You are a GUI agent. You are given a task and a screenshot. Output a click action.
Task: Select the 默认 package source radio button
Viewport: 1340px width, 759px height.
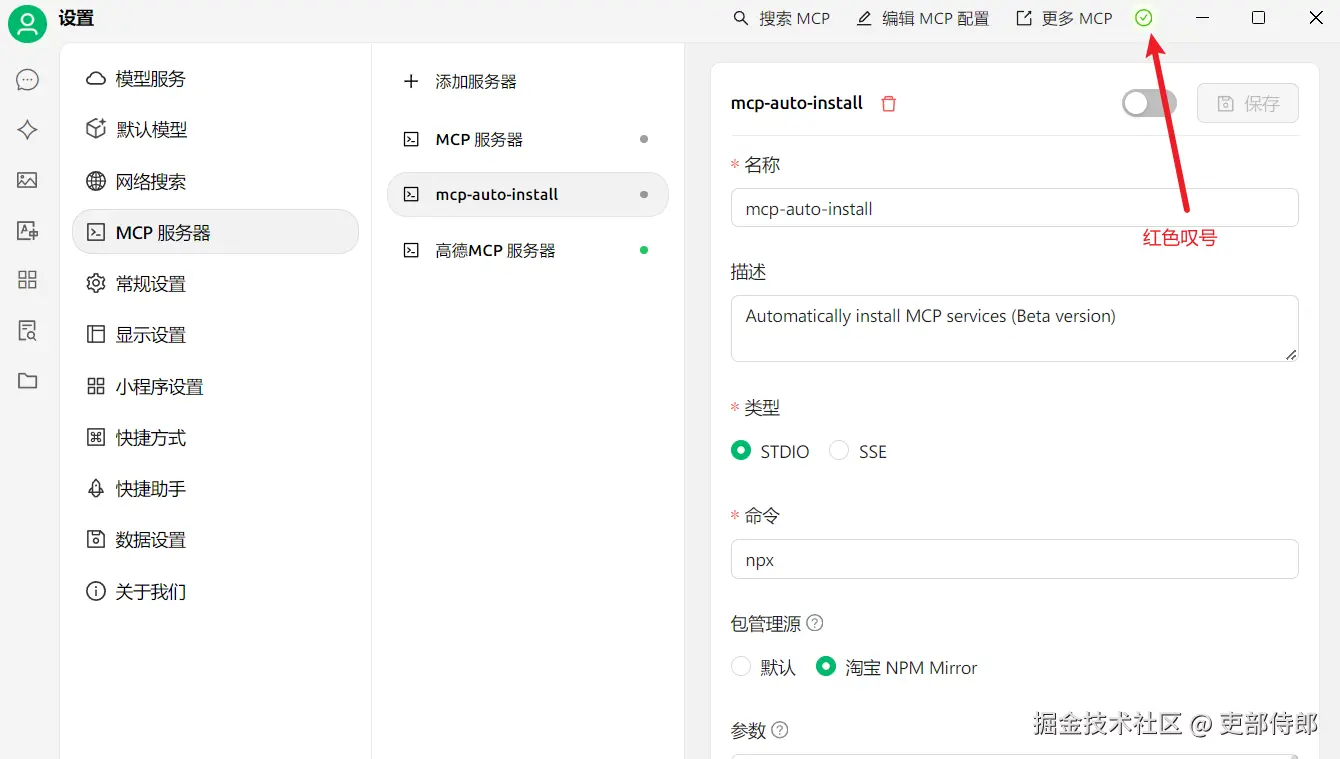pyautogui.click(x=741, y=667)
